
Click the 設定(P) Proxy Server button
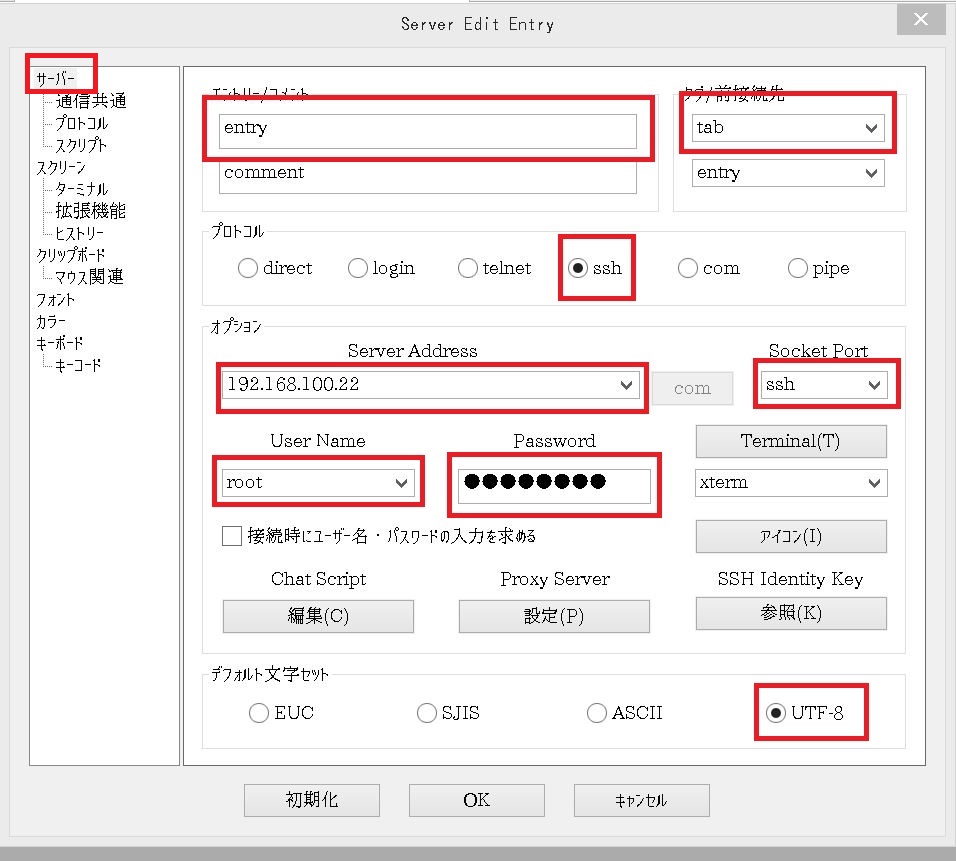pos(554,613)
